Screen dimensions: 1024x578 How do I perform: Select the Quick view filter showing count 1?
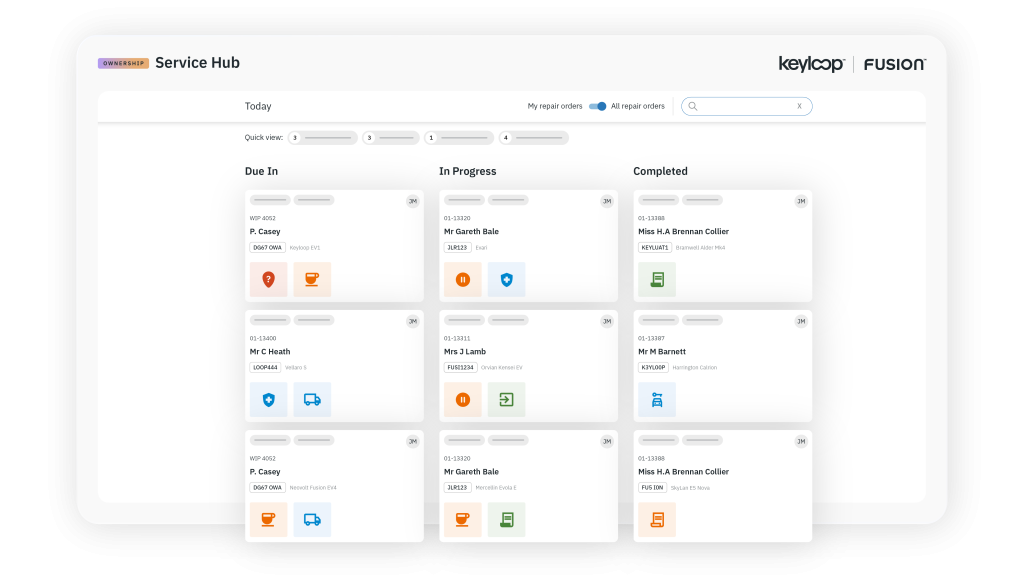[x=459, y=138]
